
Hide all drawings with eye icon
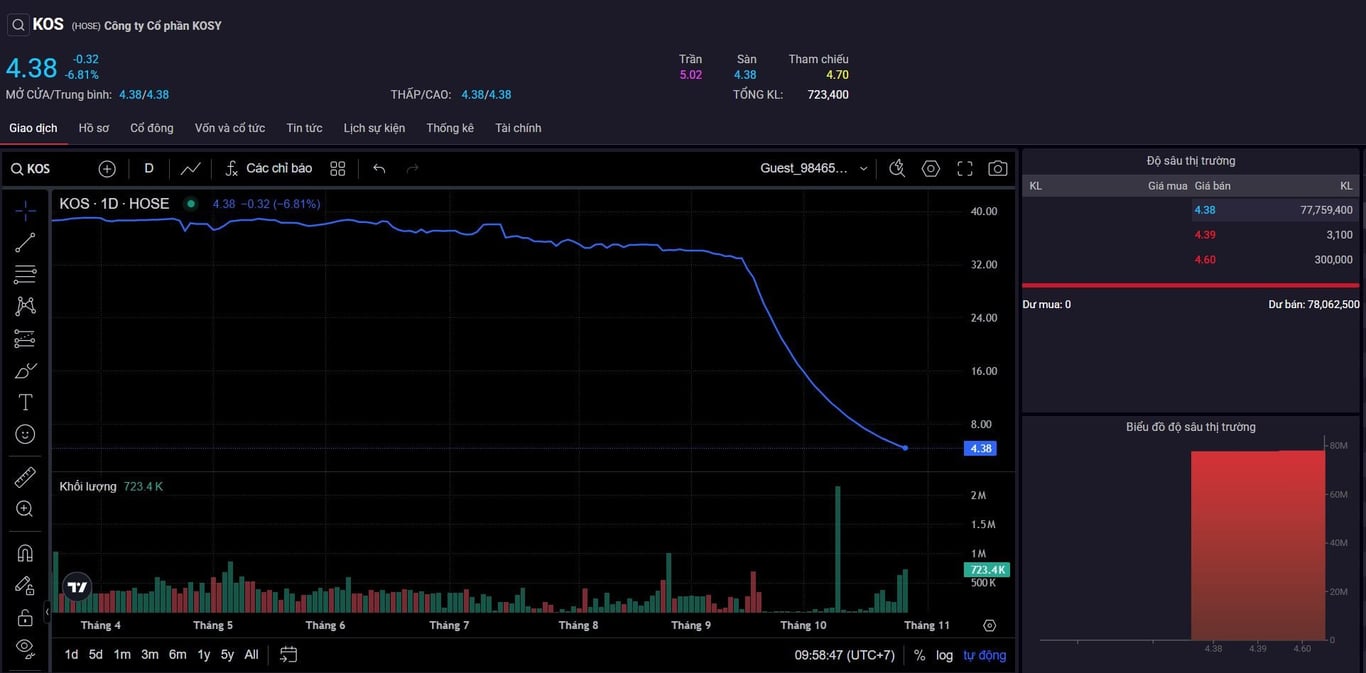[x=25, y=647]
